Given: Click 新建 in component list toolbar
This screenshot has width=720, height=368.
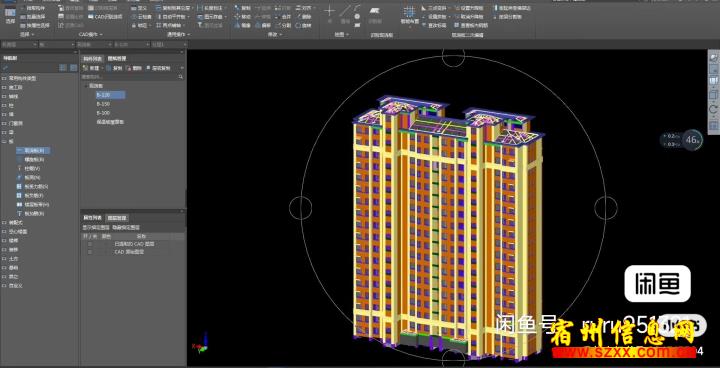Looking at the screenshot, I should pos(92,68).
